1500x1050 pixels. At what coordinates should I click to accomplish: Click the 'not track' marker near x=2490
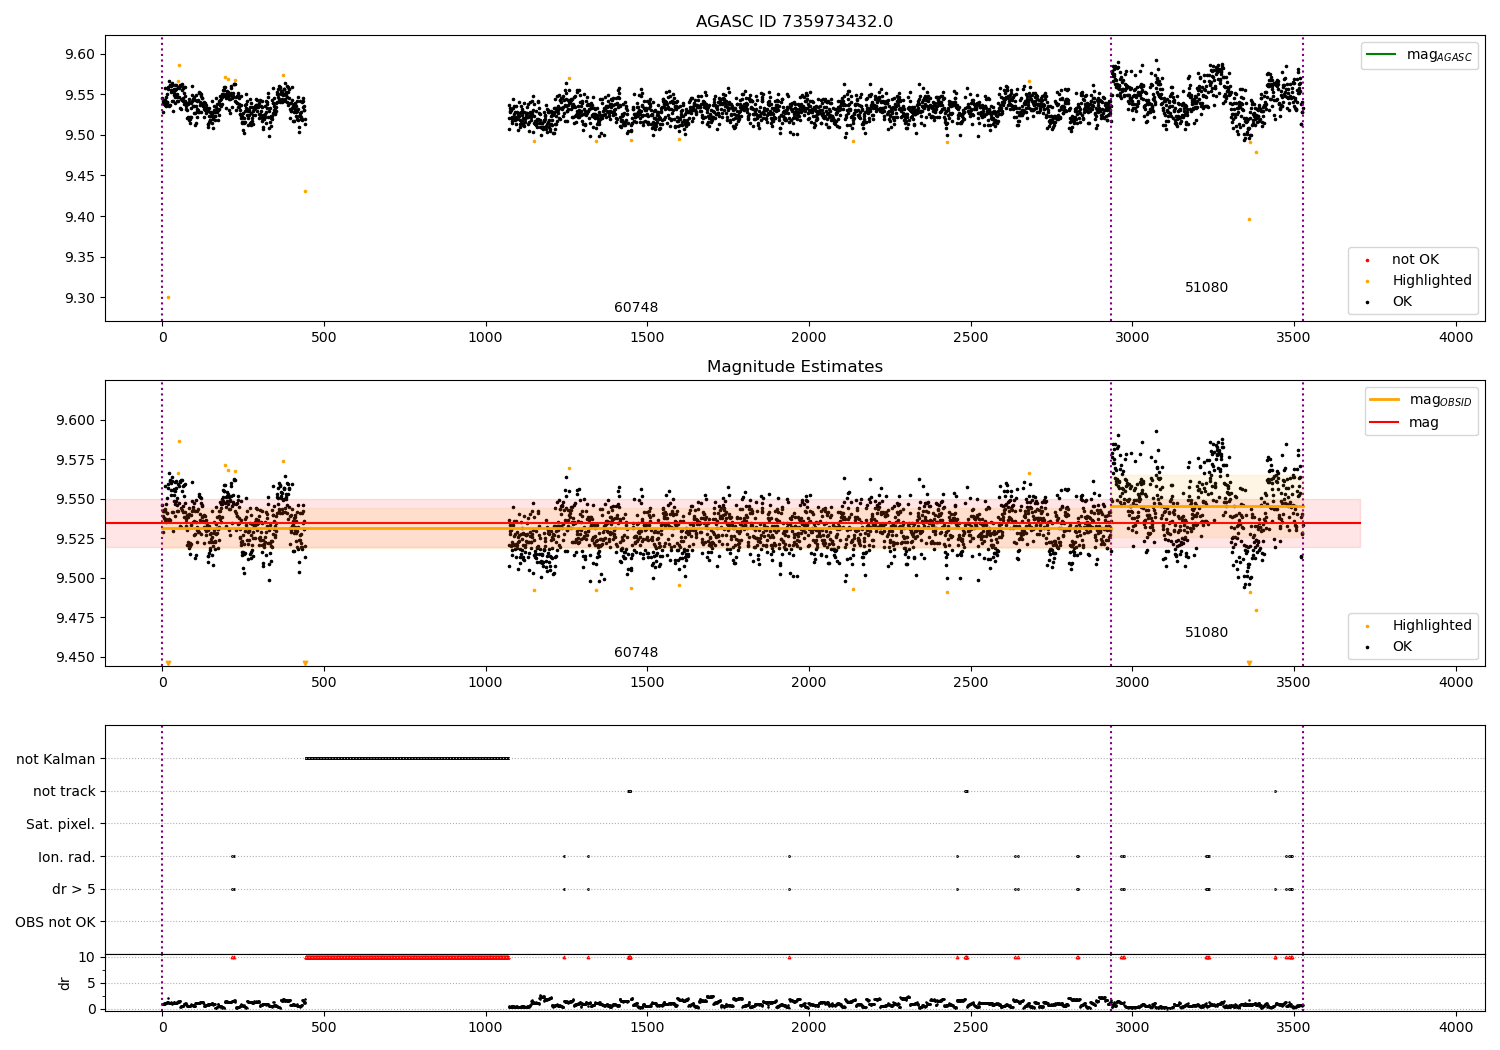966,792
